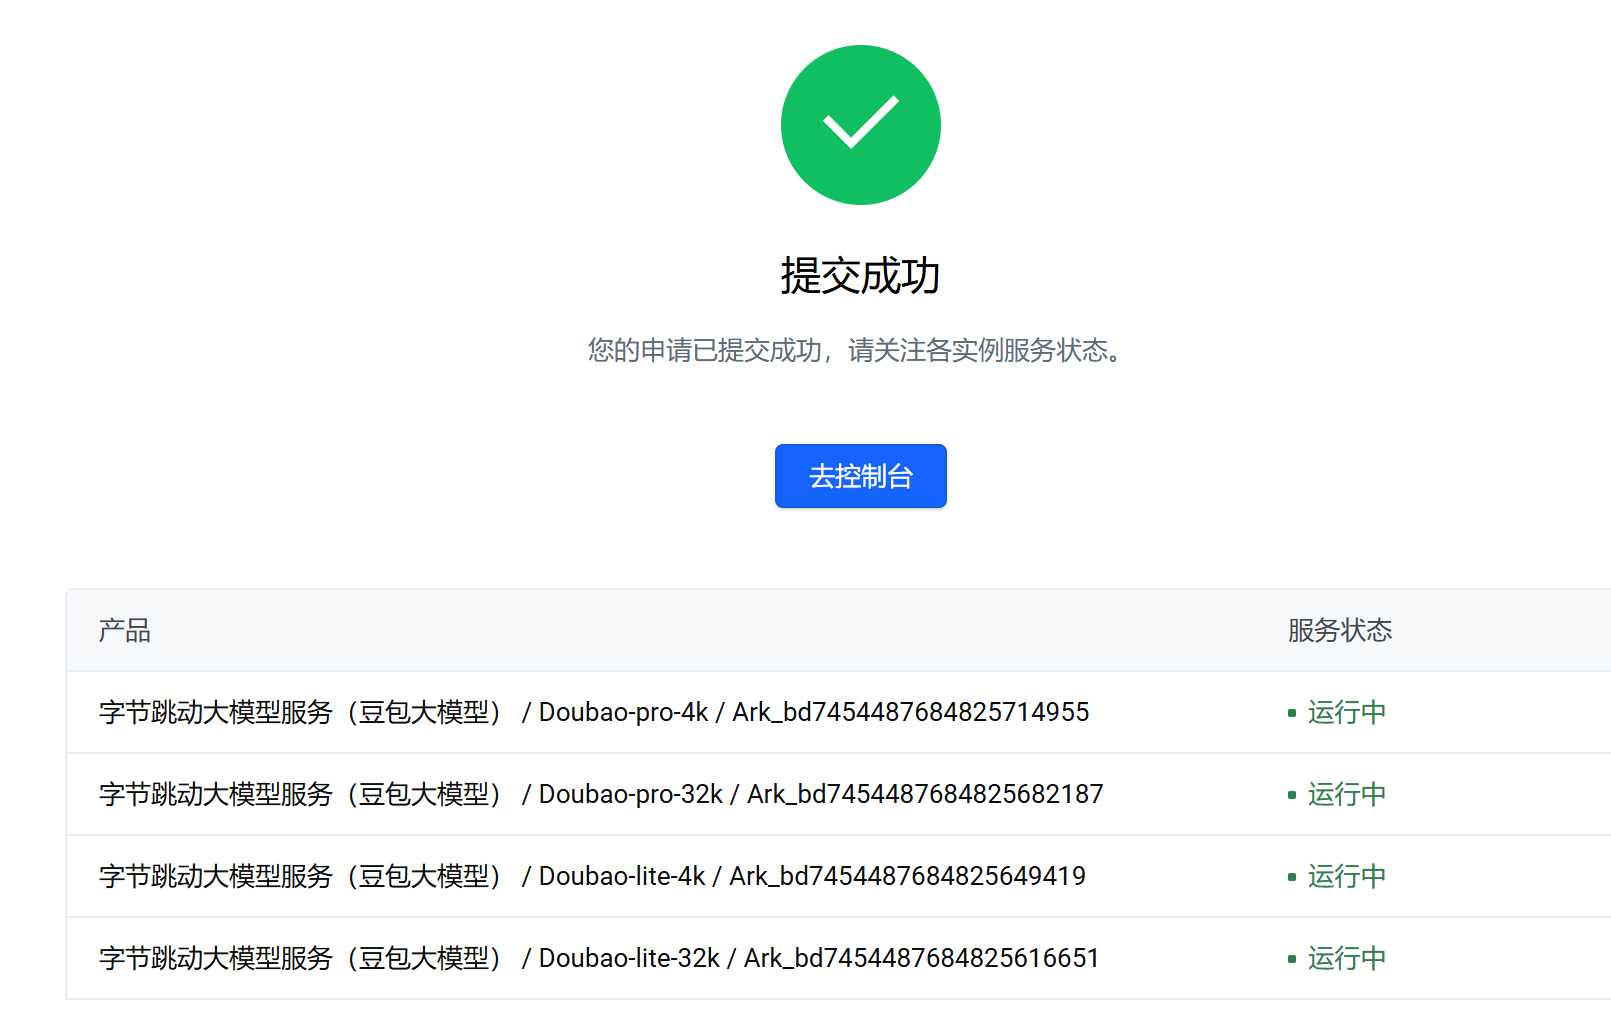The image size is (1611, 1020).
Task: Select the Doubao-lite-32k product row text
Action: 599,958
